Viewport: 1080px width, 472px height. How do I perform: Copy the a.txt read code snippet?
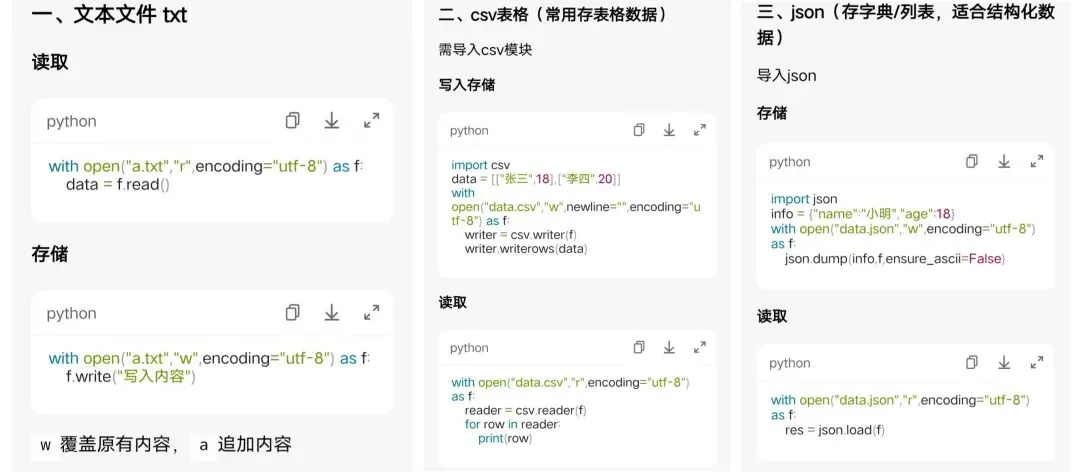click(293, 121)
